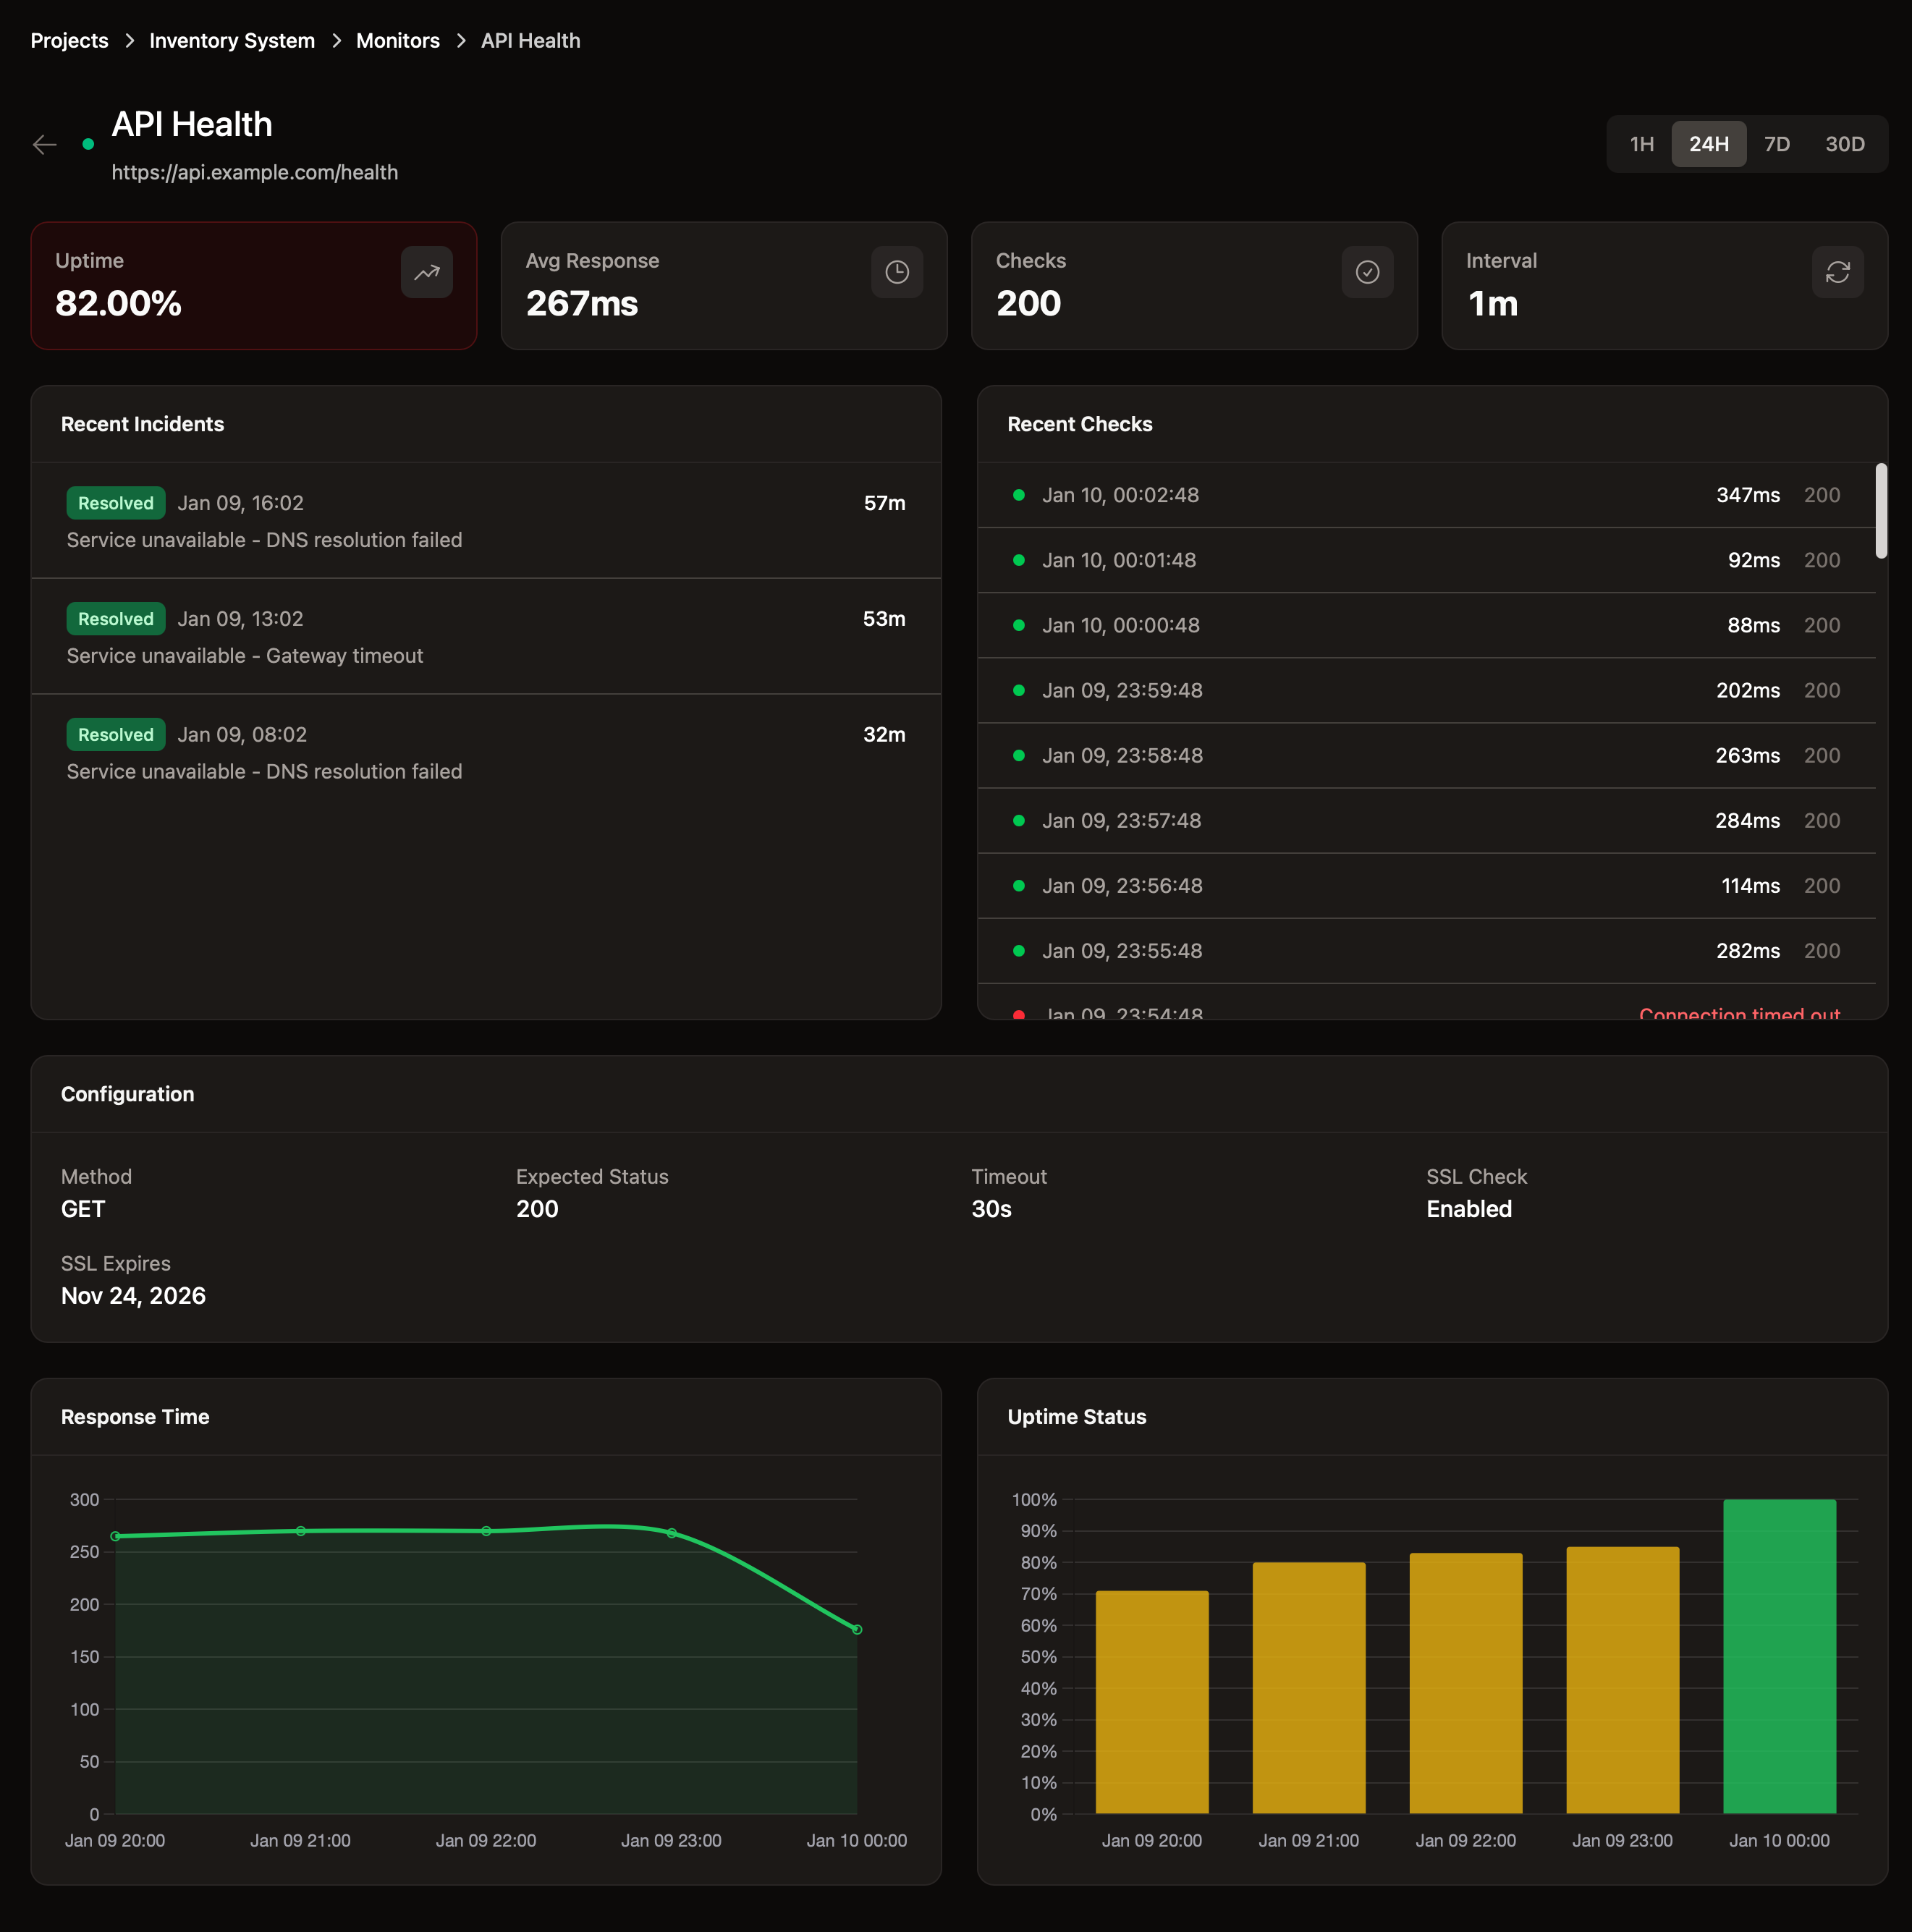This screenshot has width=1912, height=1932.
Task: Open the Projects breadcrumb link
Action: (69, 40)
